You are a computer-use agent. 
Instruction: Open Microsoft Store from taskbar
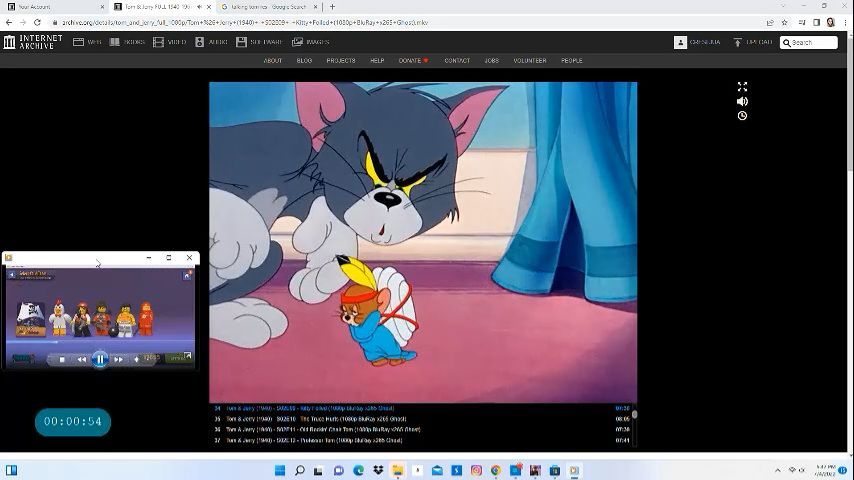click(x=554, y=470)
